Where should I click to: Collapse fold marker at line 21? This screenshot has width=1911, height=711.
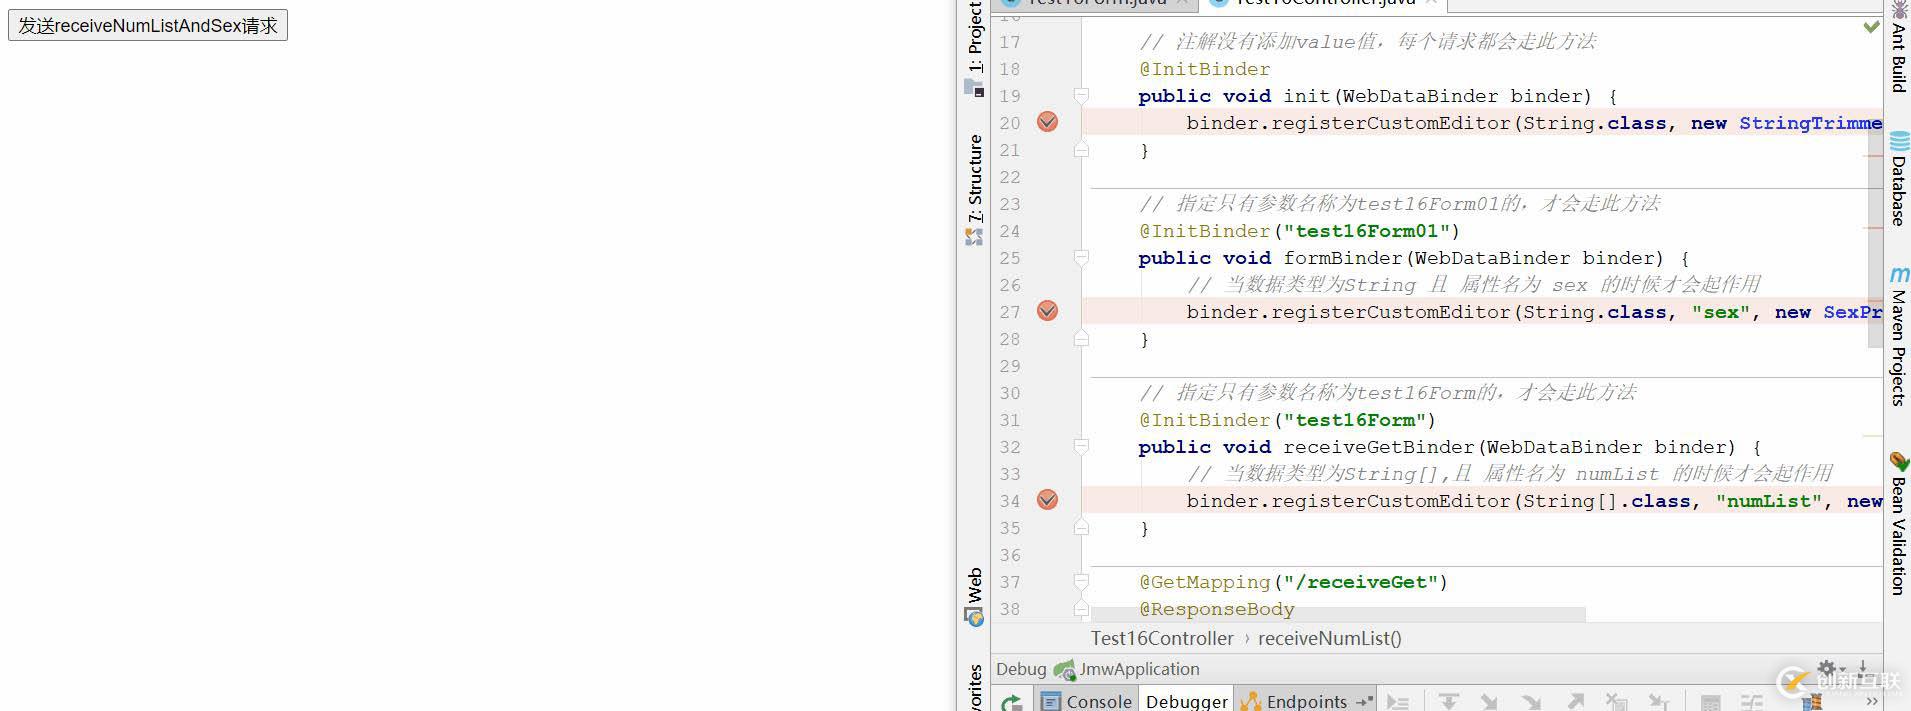(1081, 150)
